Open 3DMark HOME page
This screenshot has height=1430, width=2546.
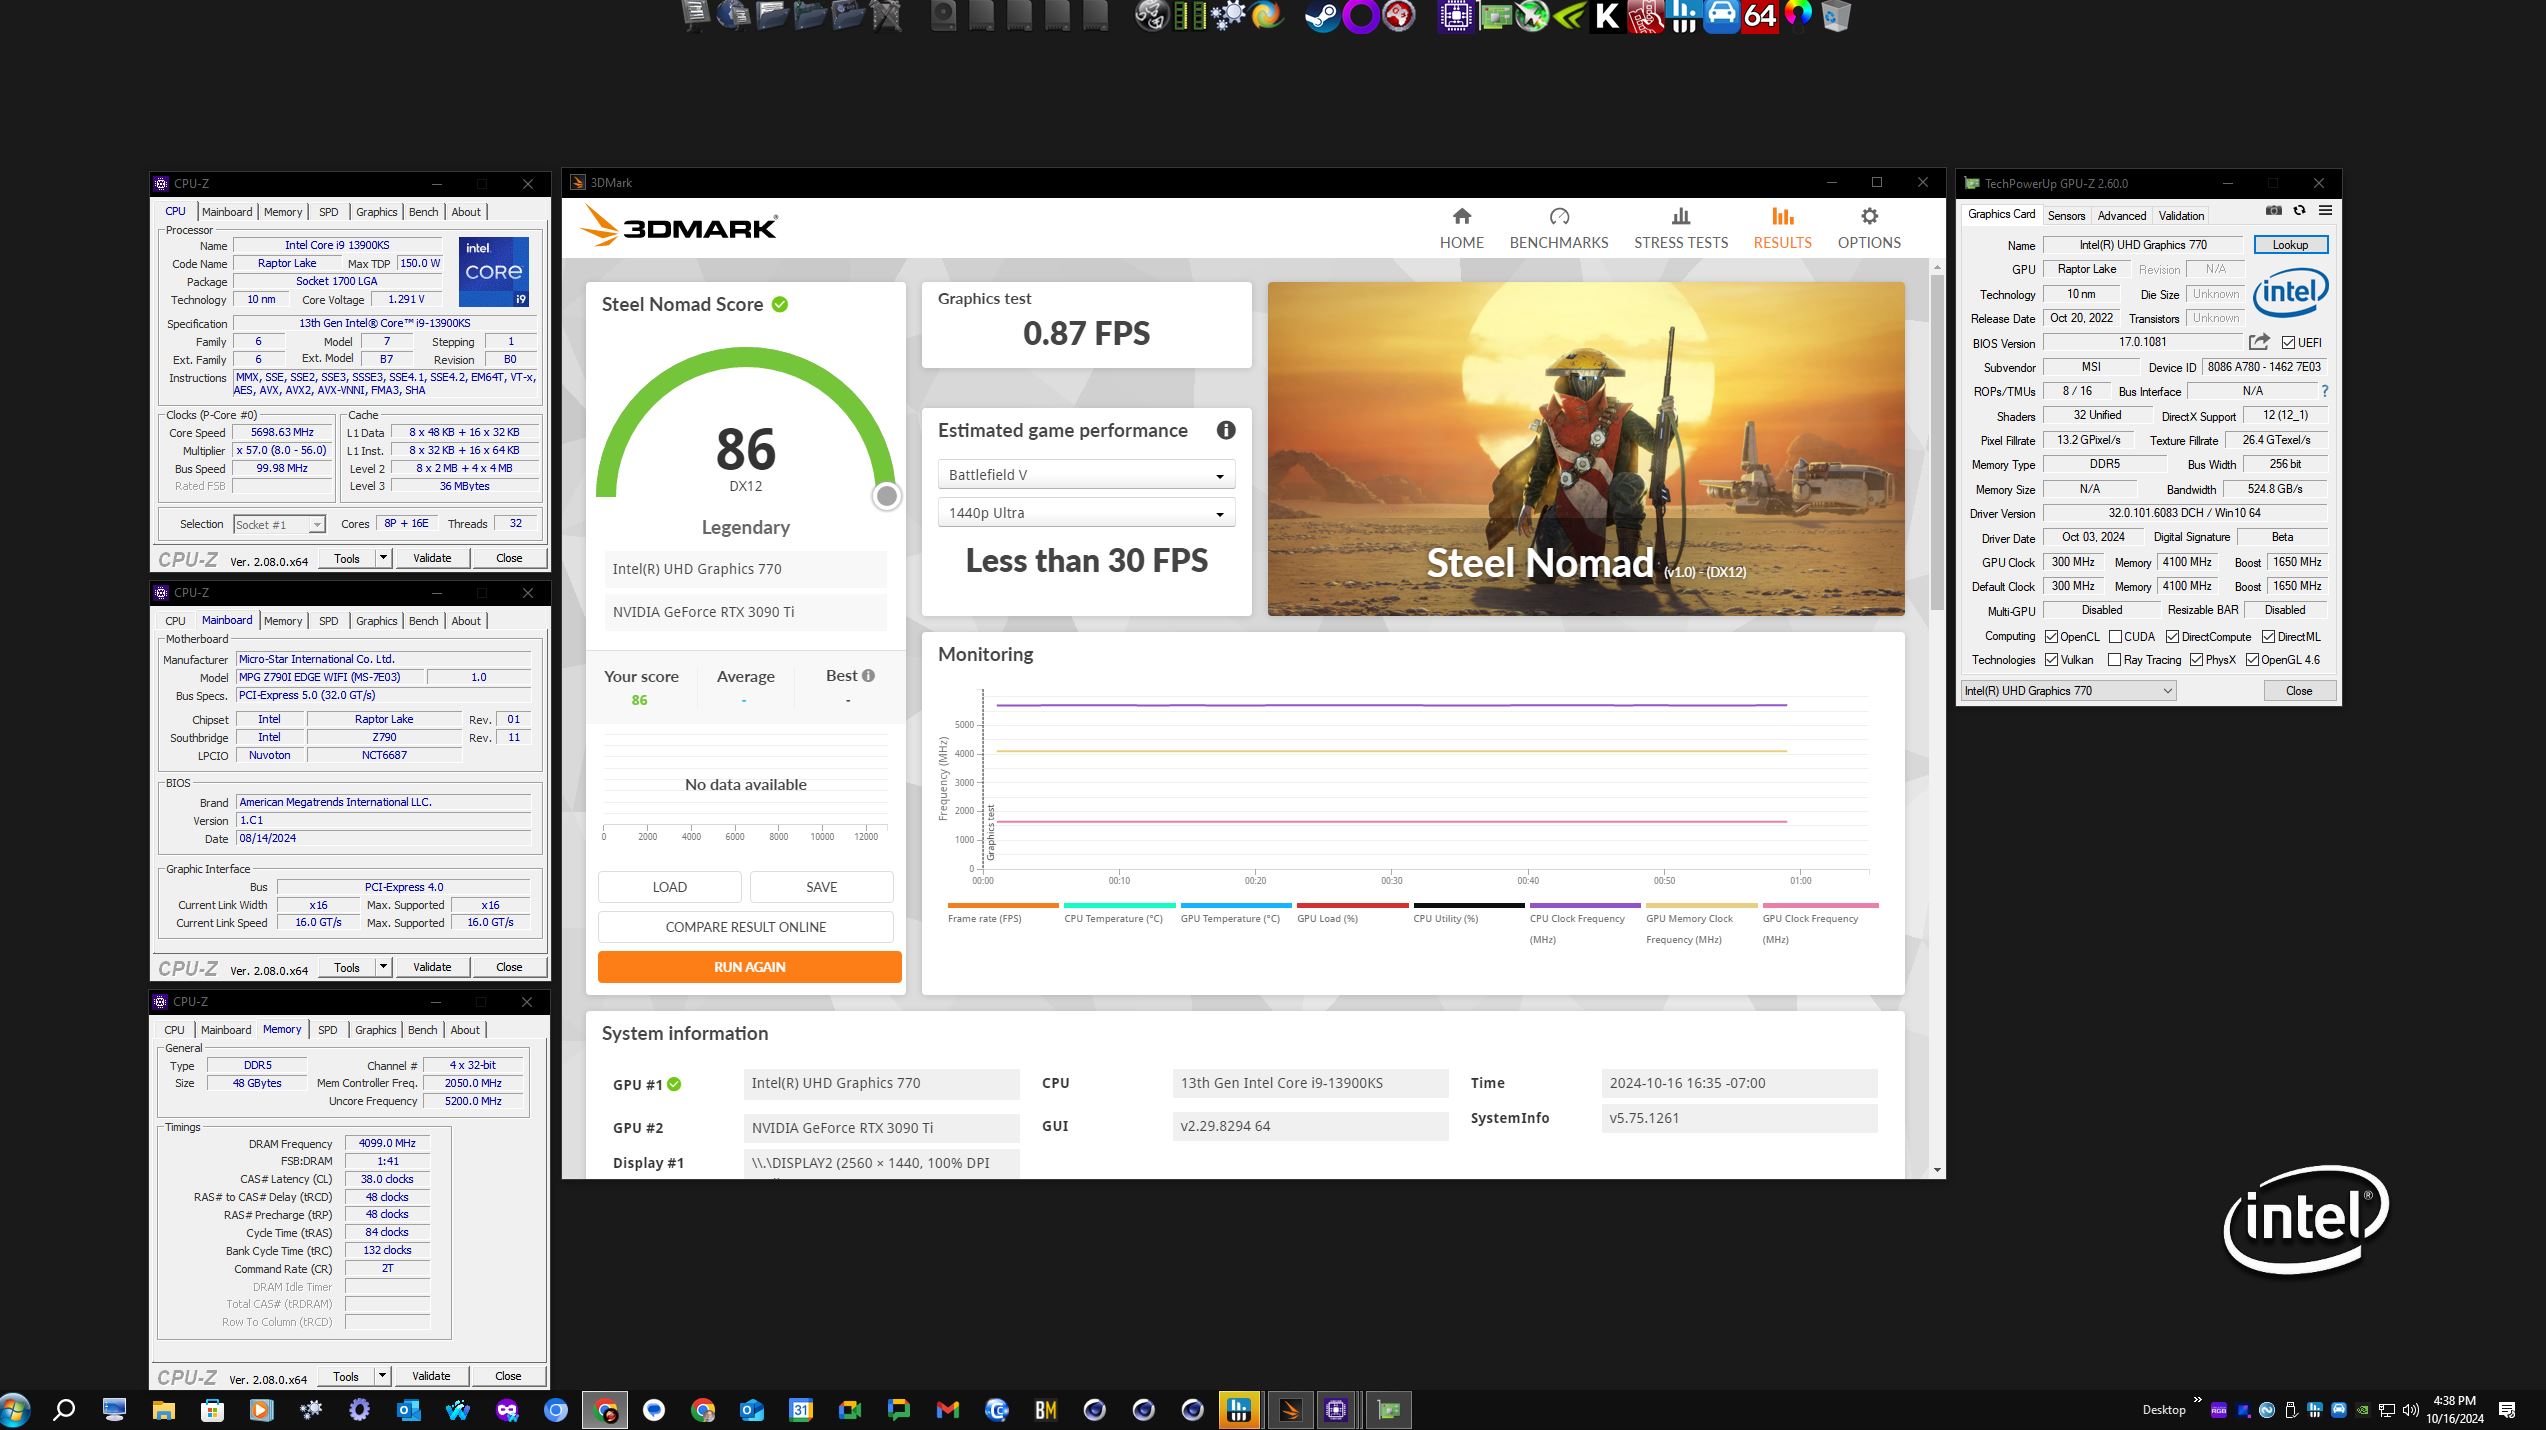coord(1461,228)
